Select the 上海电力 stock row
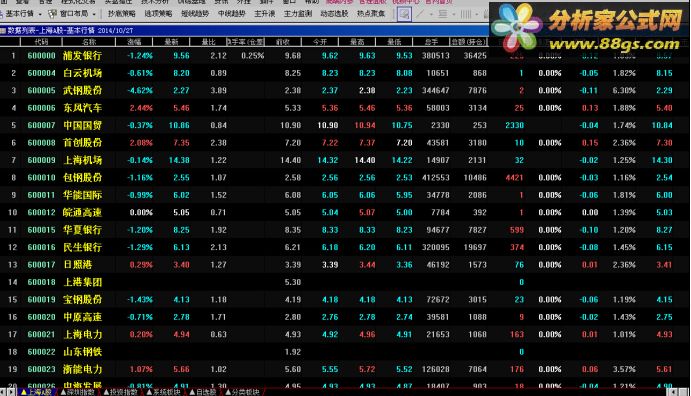 (346, 334)
